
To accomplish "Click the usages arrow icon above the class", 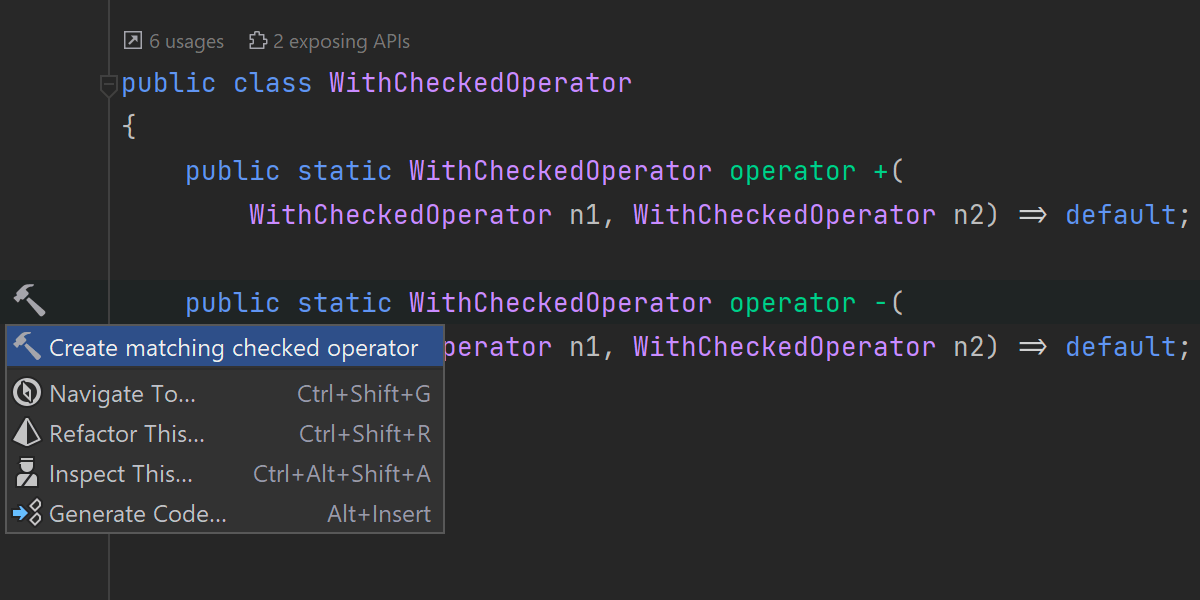I will pos(133,41).
